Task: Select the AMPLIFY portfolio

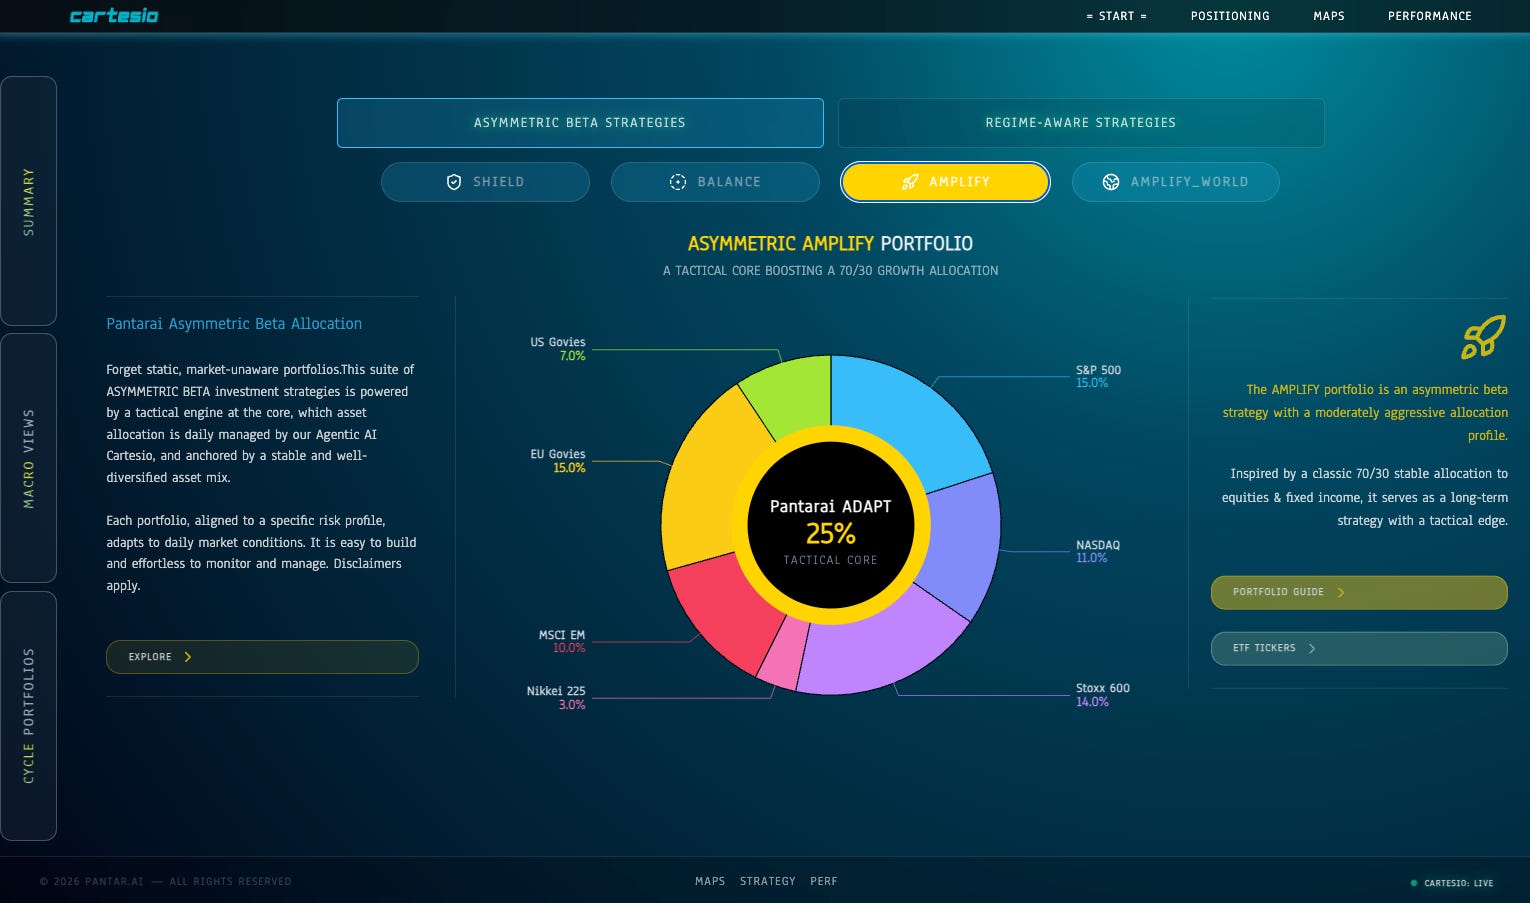Action: click(945, 182)
